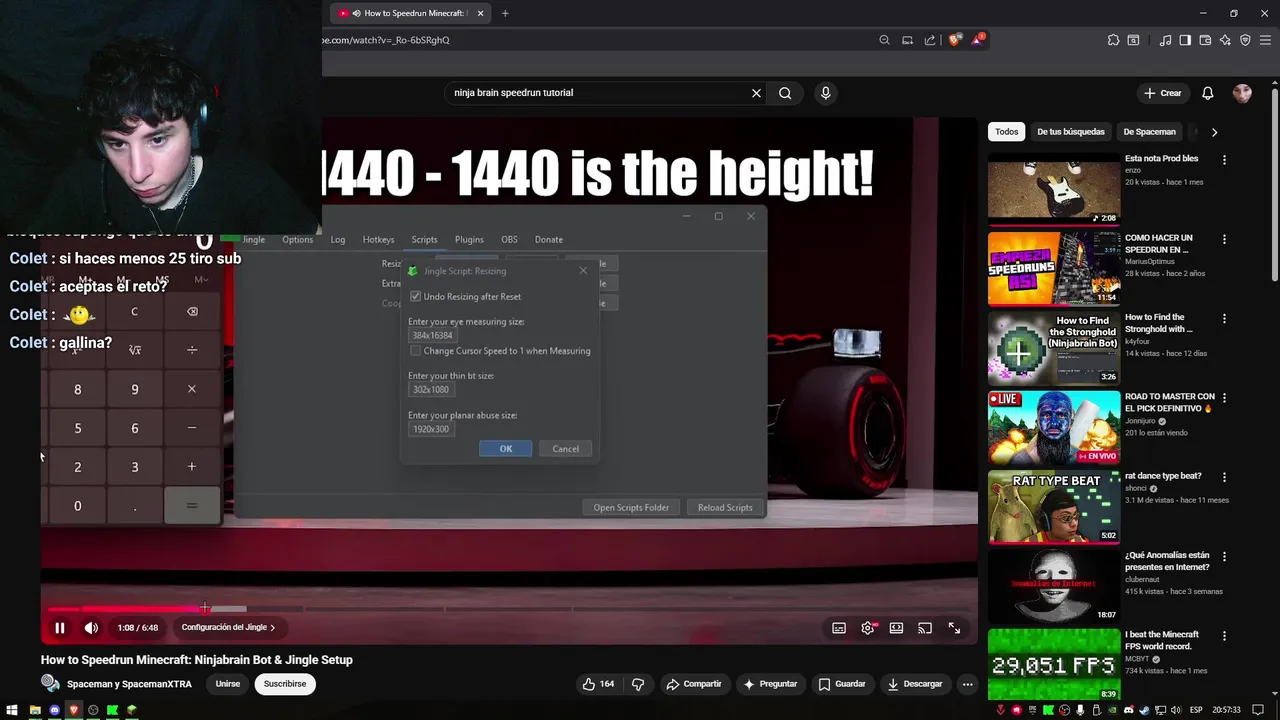Open options for rat dance type beat

pos(1224,476)
